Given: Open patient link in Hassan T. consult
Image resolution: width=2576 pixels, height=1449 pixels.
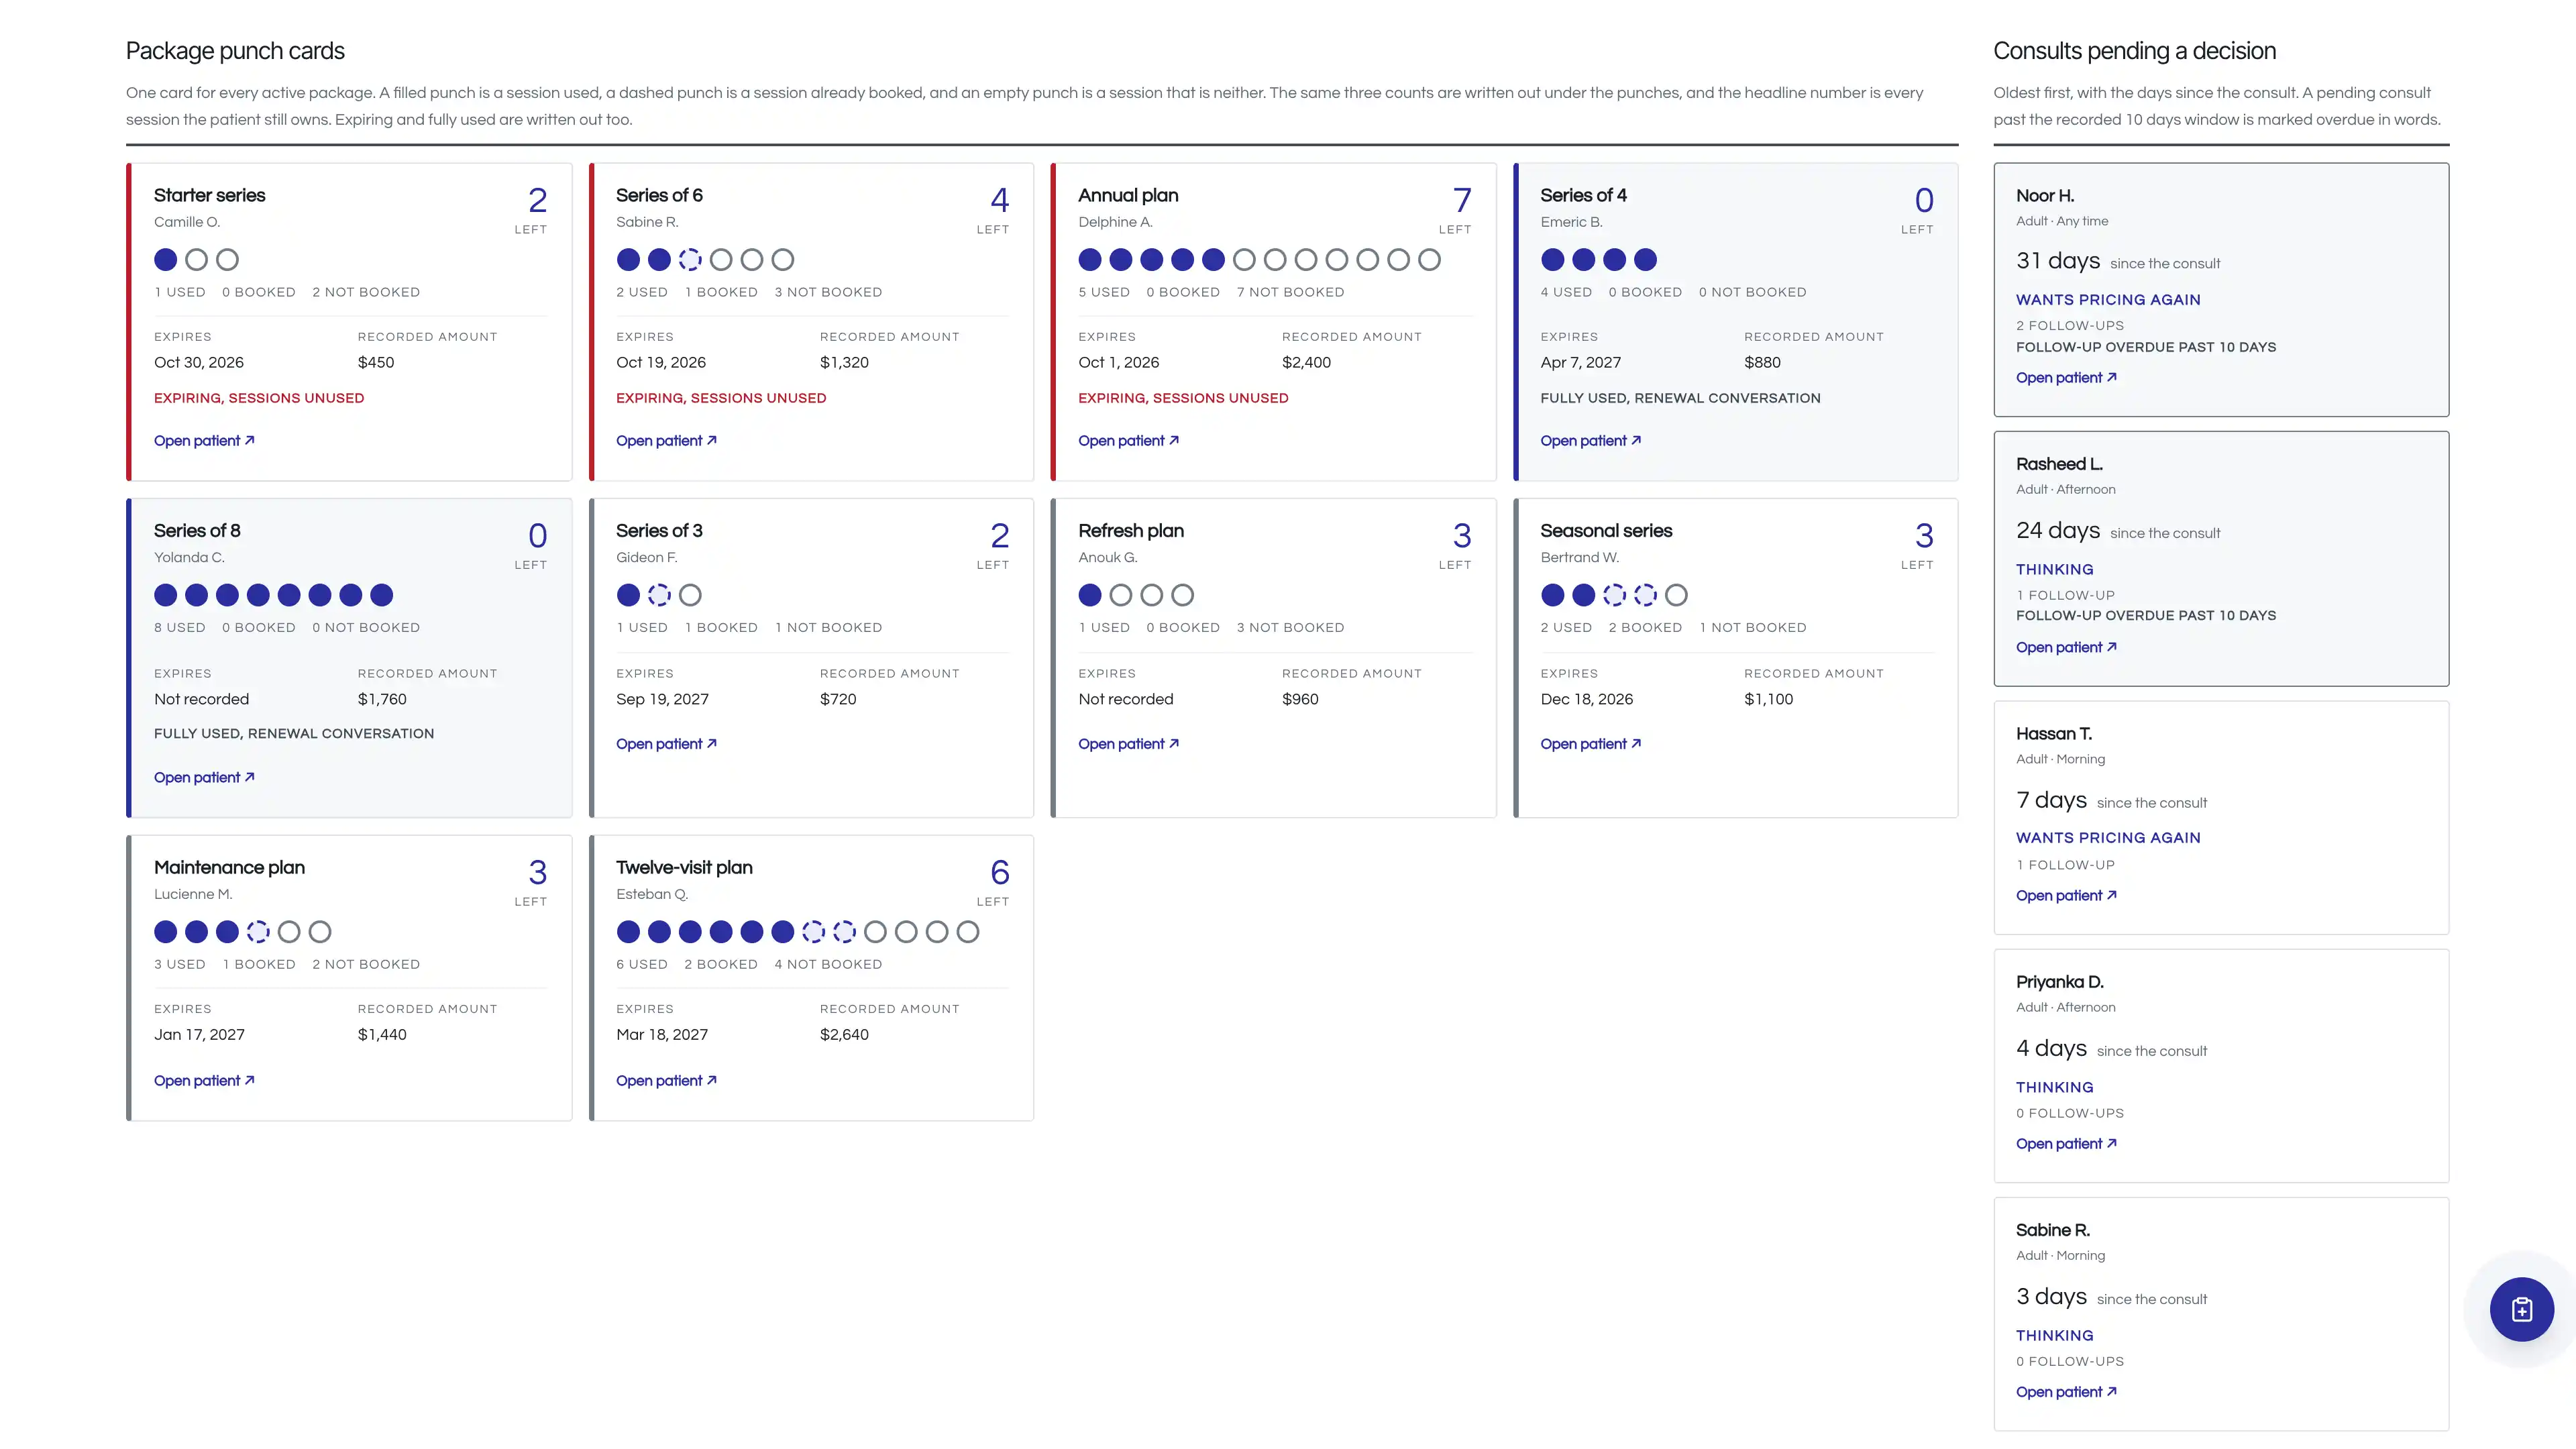Looking at the screenshot, I should tap(2066, 896).
